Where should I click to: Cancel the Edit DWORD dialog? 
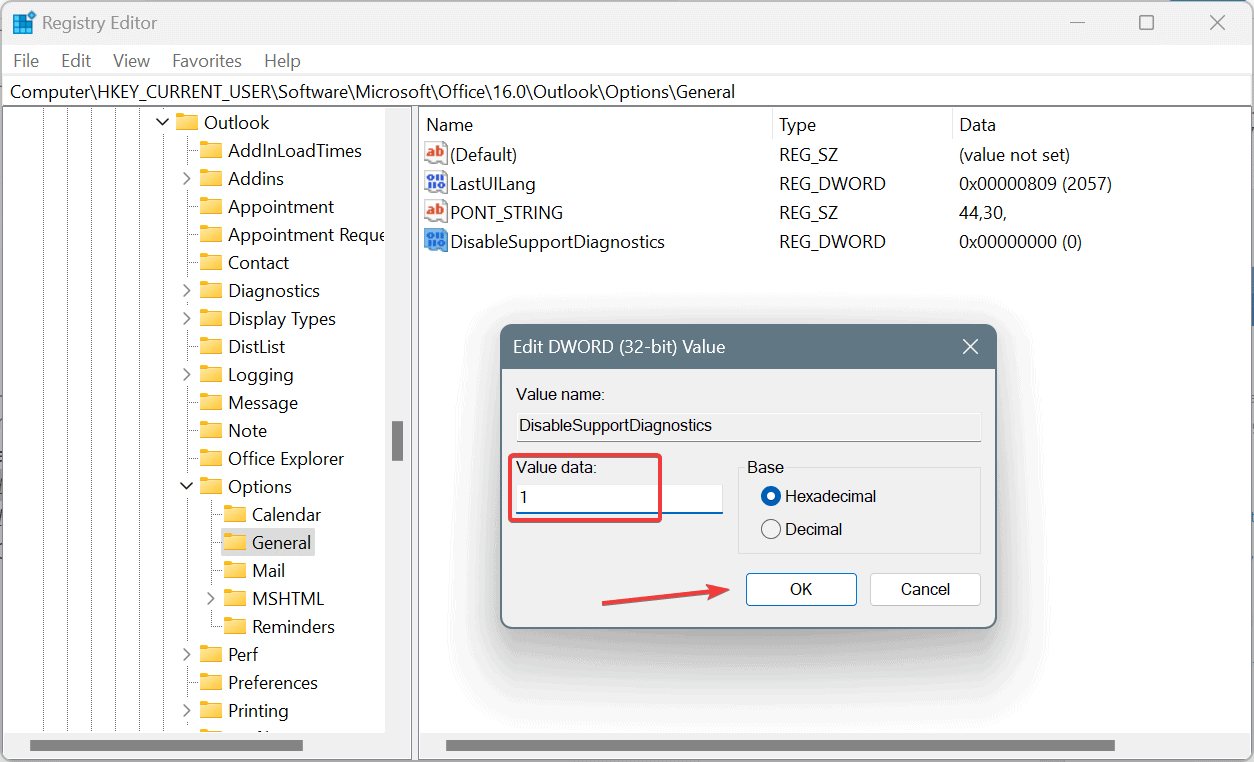tap(925, 589)
